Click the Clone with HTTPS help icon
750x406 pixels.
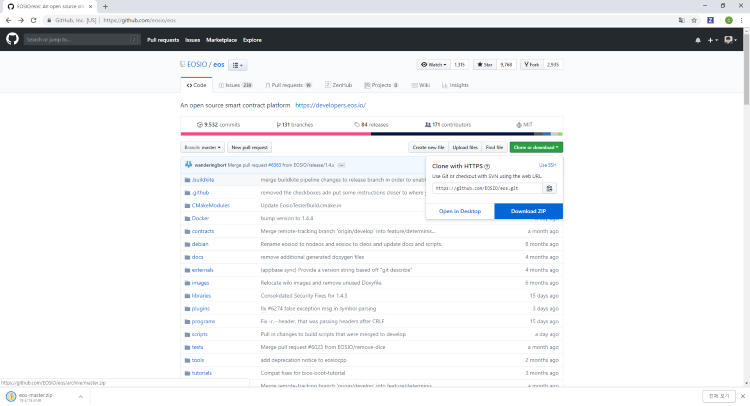tap(487, 166)
